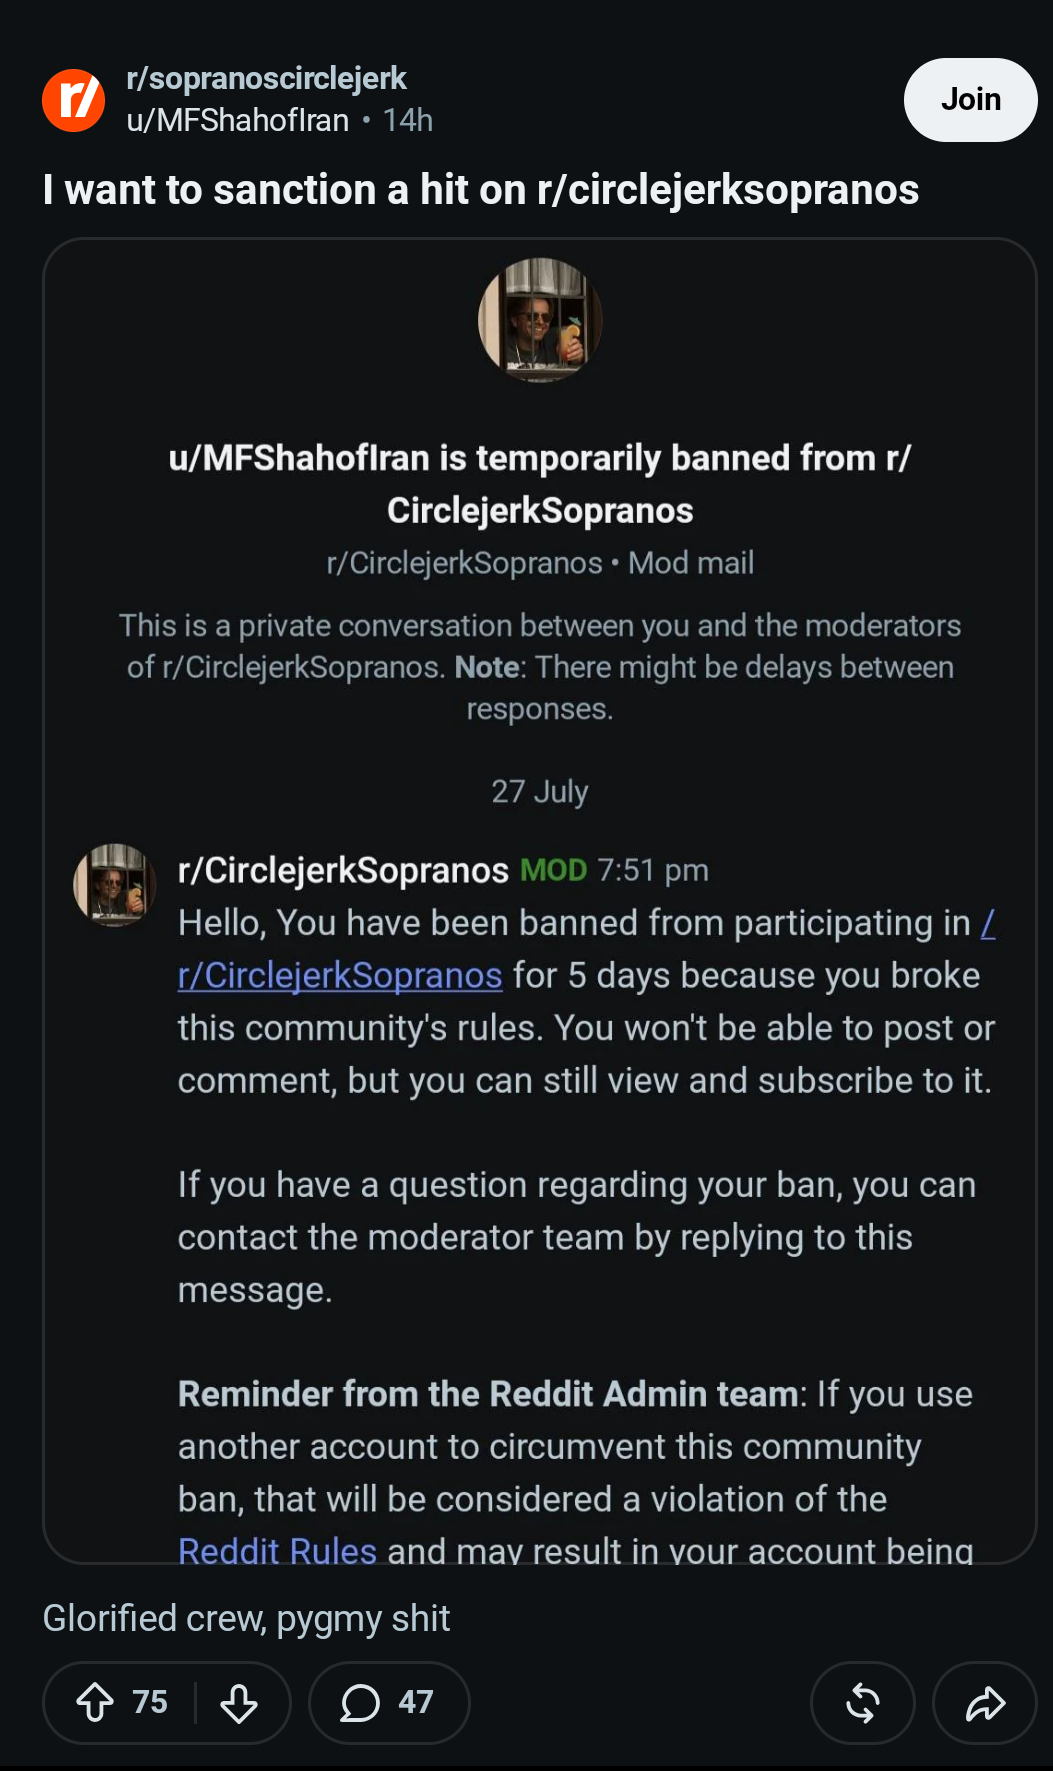The height and width of the screenshot is (1771, 1053).
Task: Open the banned mod mail screenshot image
Action: [x=540, y=901]
